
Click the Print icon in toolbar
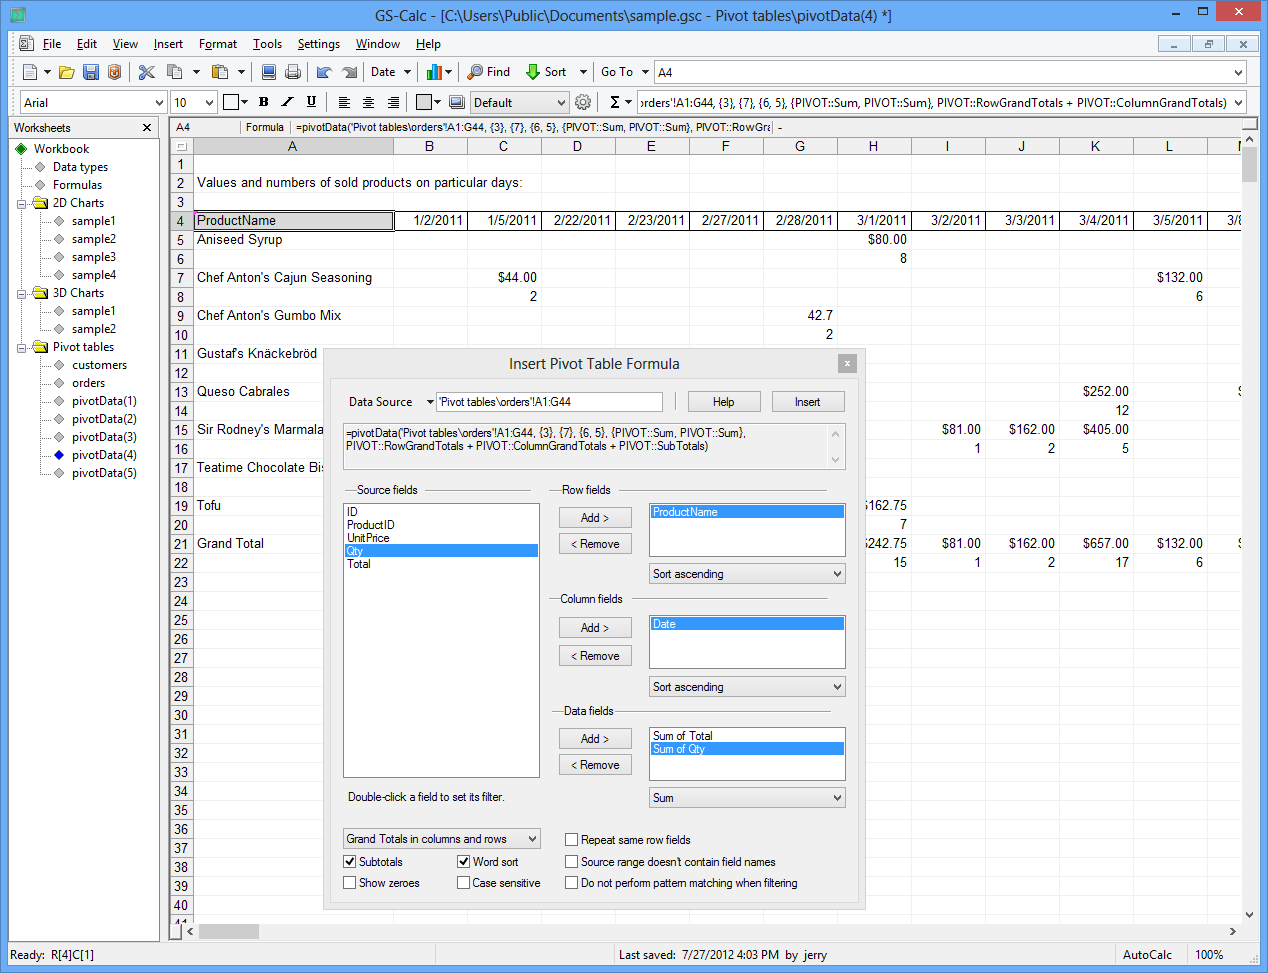tap(293, 72)
